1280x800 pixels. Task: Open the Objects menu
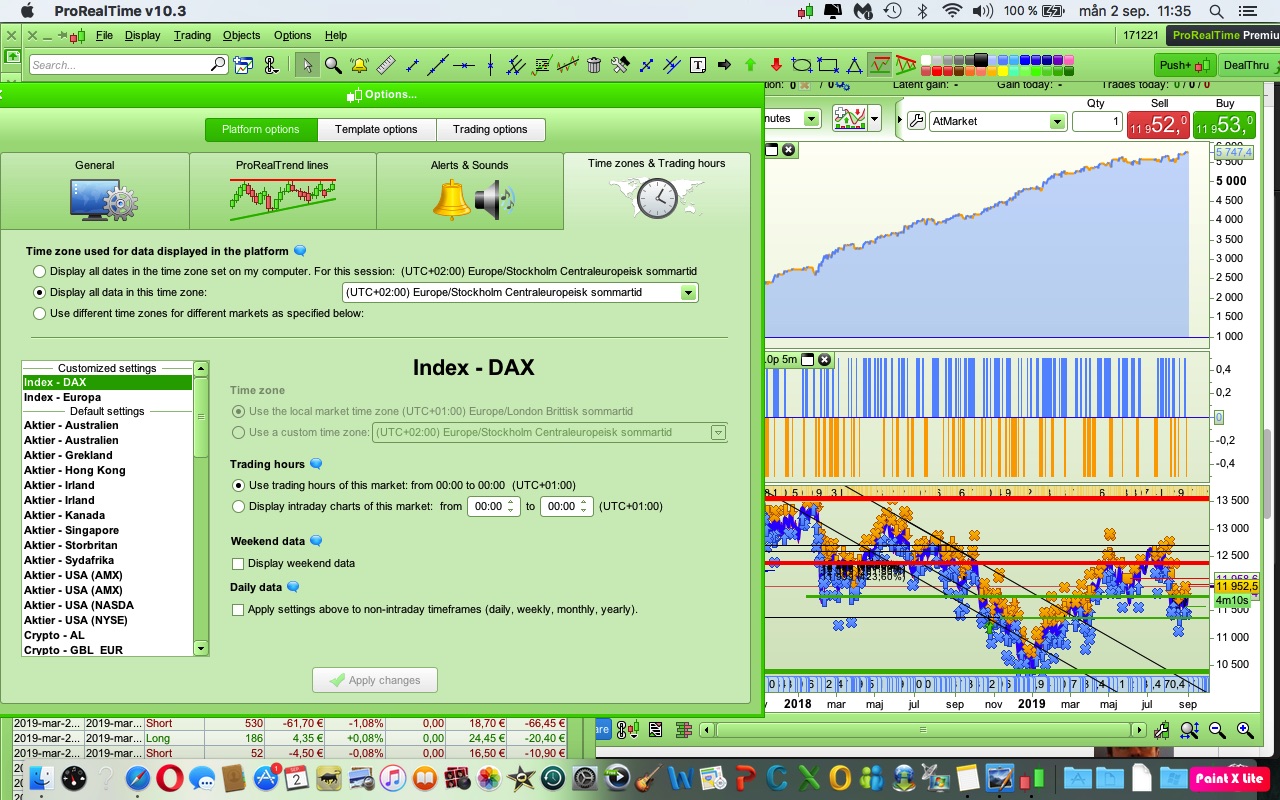(x=241, y=35)
